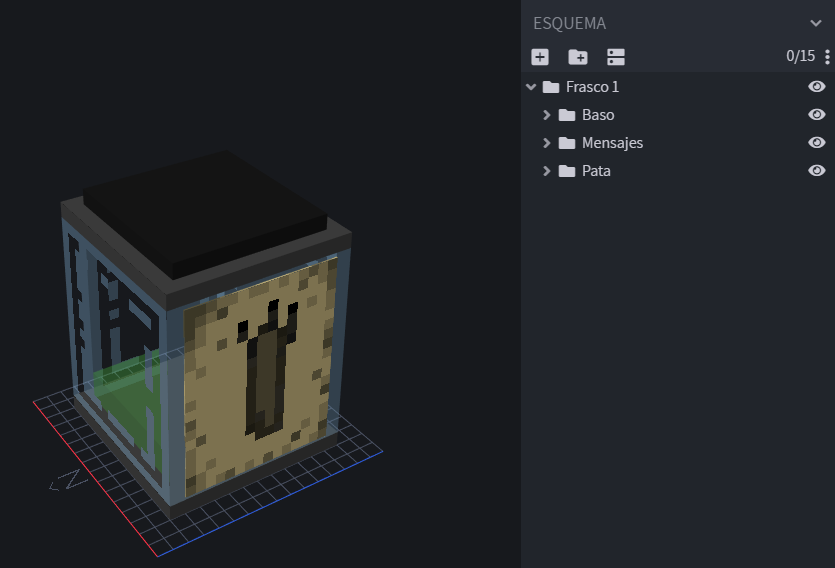Click the Baso folder icon

pyautogui.click(x=567, y=115)
